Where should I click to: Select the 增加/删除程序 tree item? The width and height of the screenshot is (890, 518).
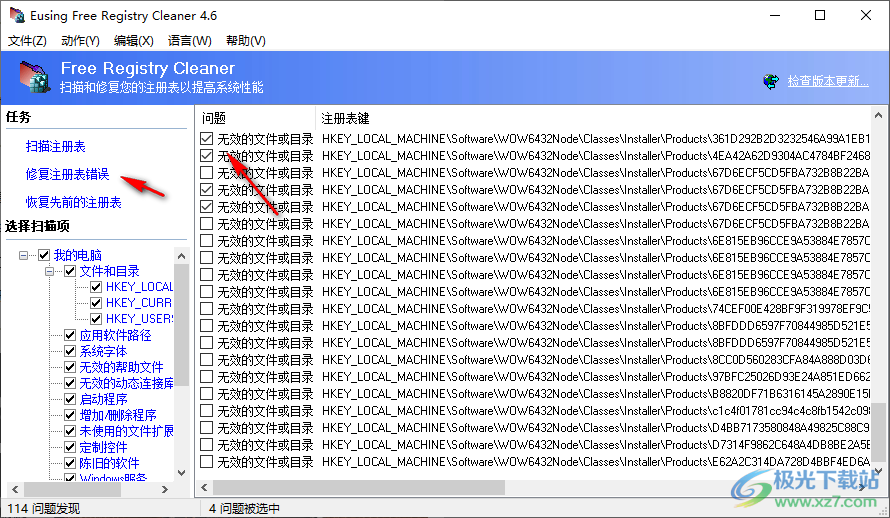point(118,415)
